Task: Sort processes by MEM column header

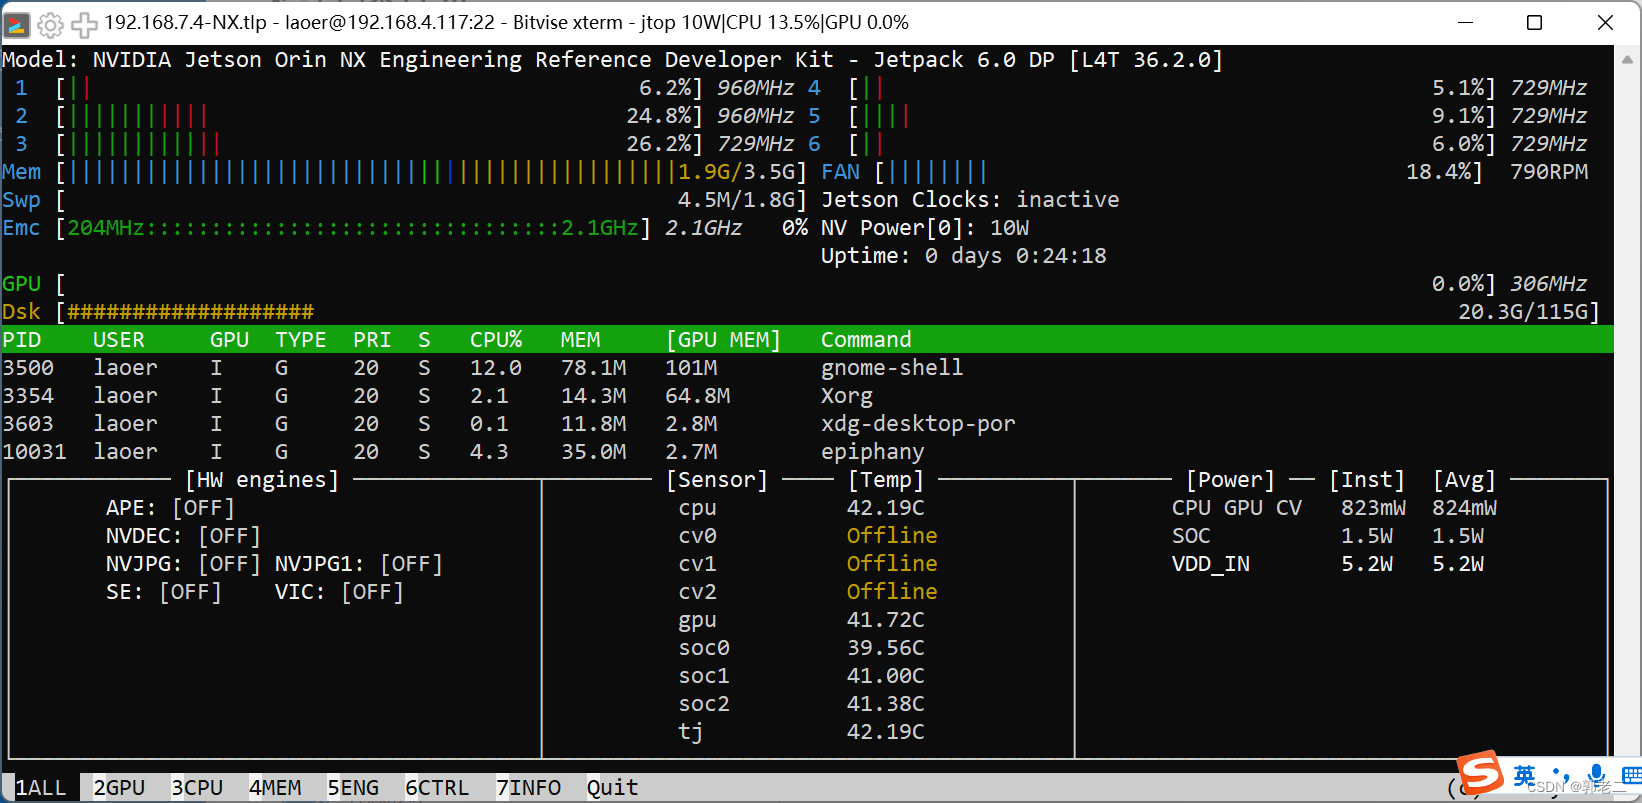Action: [580, 340]
